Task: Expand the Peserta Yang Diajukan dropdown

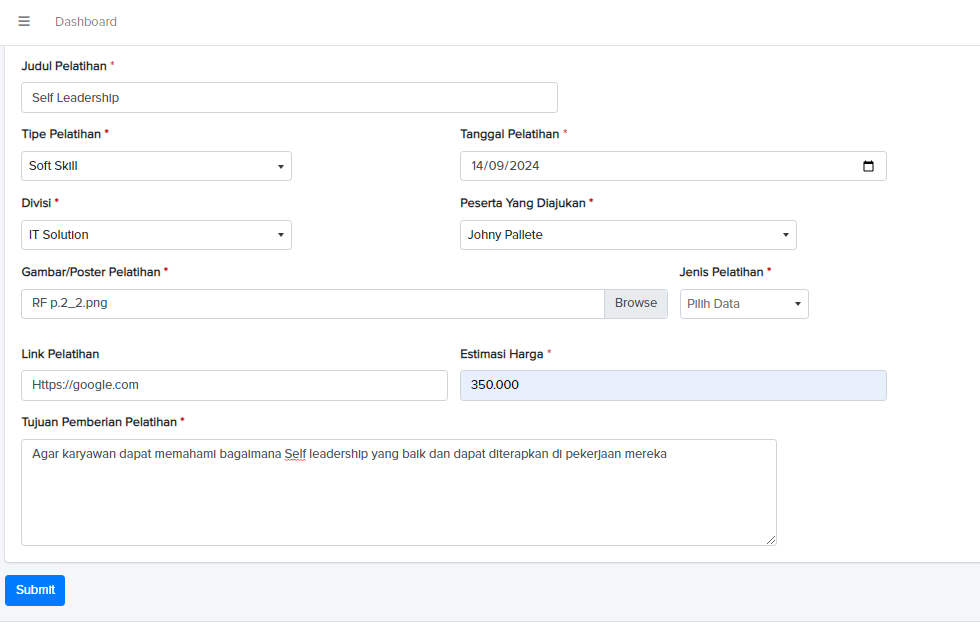Action: pyautogui.click(x=628, y=235)
